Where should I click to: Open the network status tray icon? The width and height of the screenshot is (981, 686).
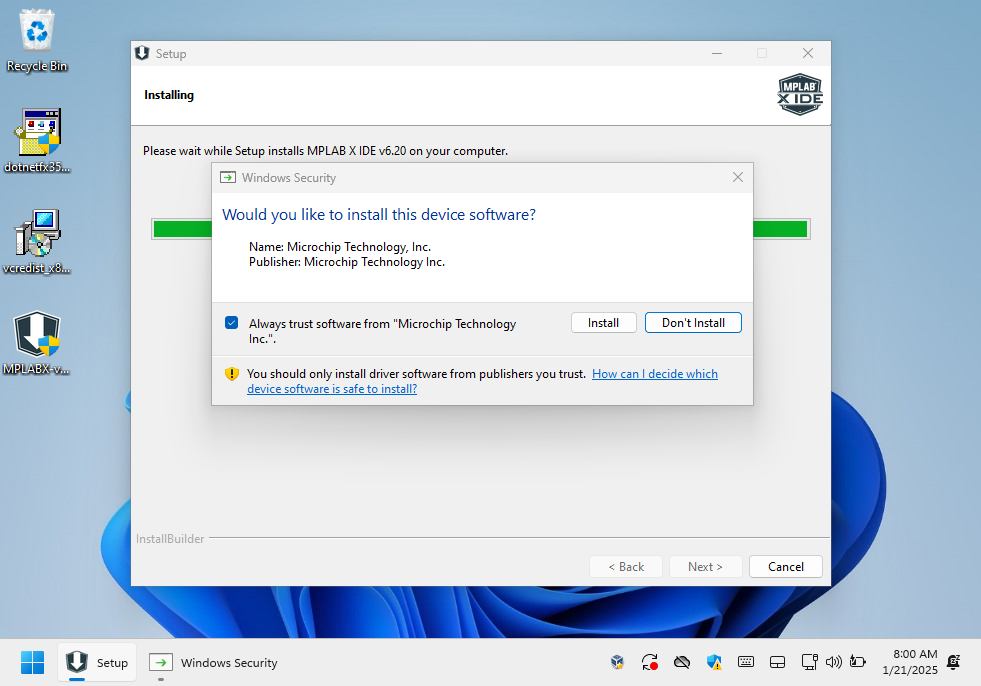point(810,662)
